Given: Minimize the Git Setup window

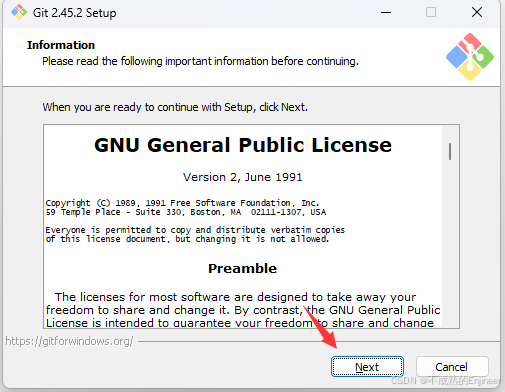Looking at the screenshot, I should [x=386, y=13].
